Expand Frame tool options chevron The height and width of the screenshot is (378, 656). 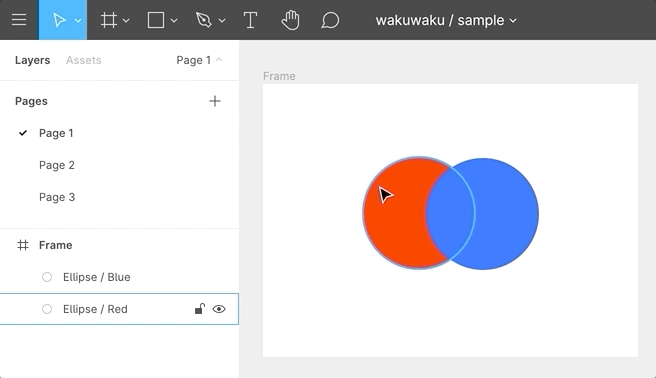(x=126, y=20)
